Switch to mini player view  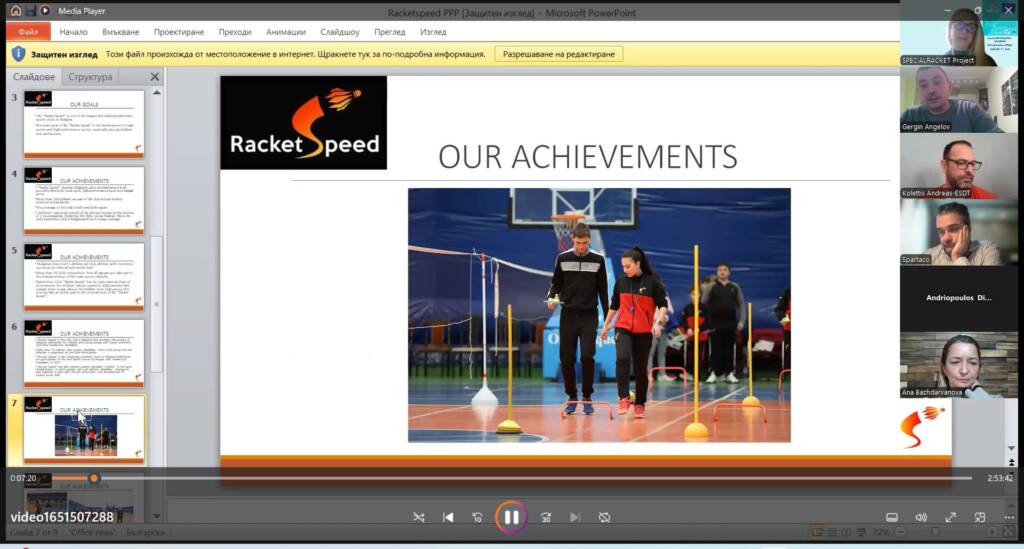tap(980, 517)
